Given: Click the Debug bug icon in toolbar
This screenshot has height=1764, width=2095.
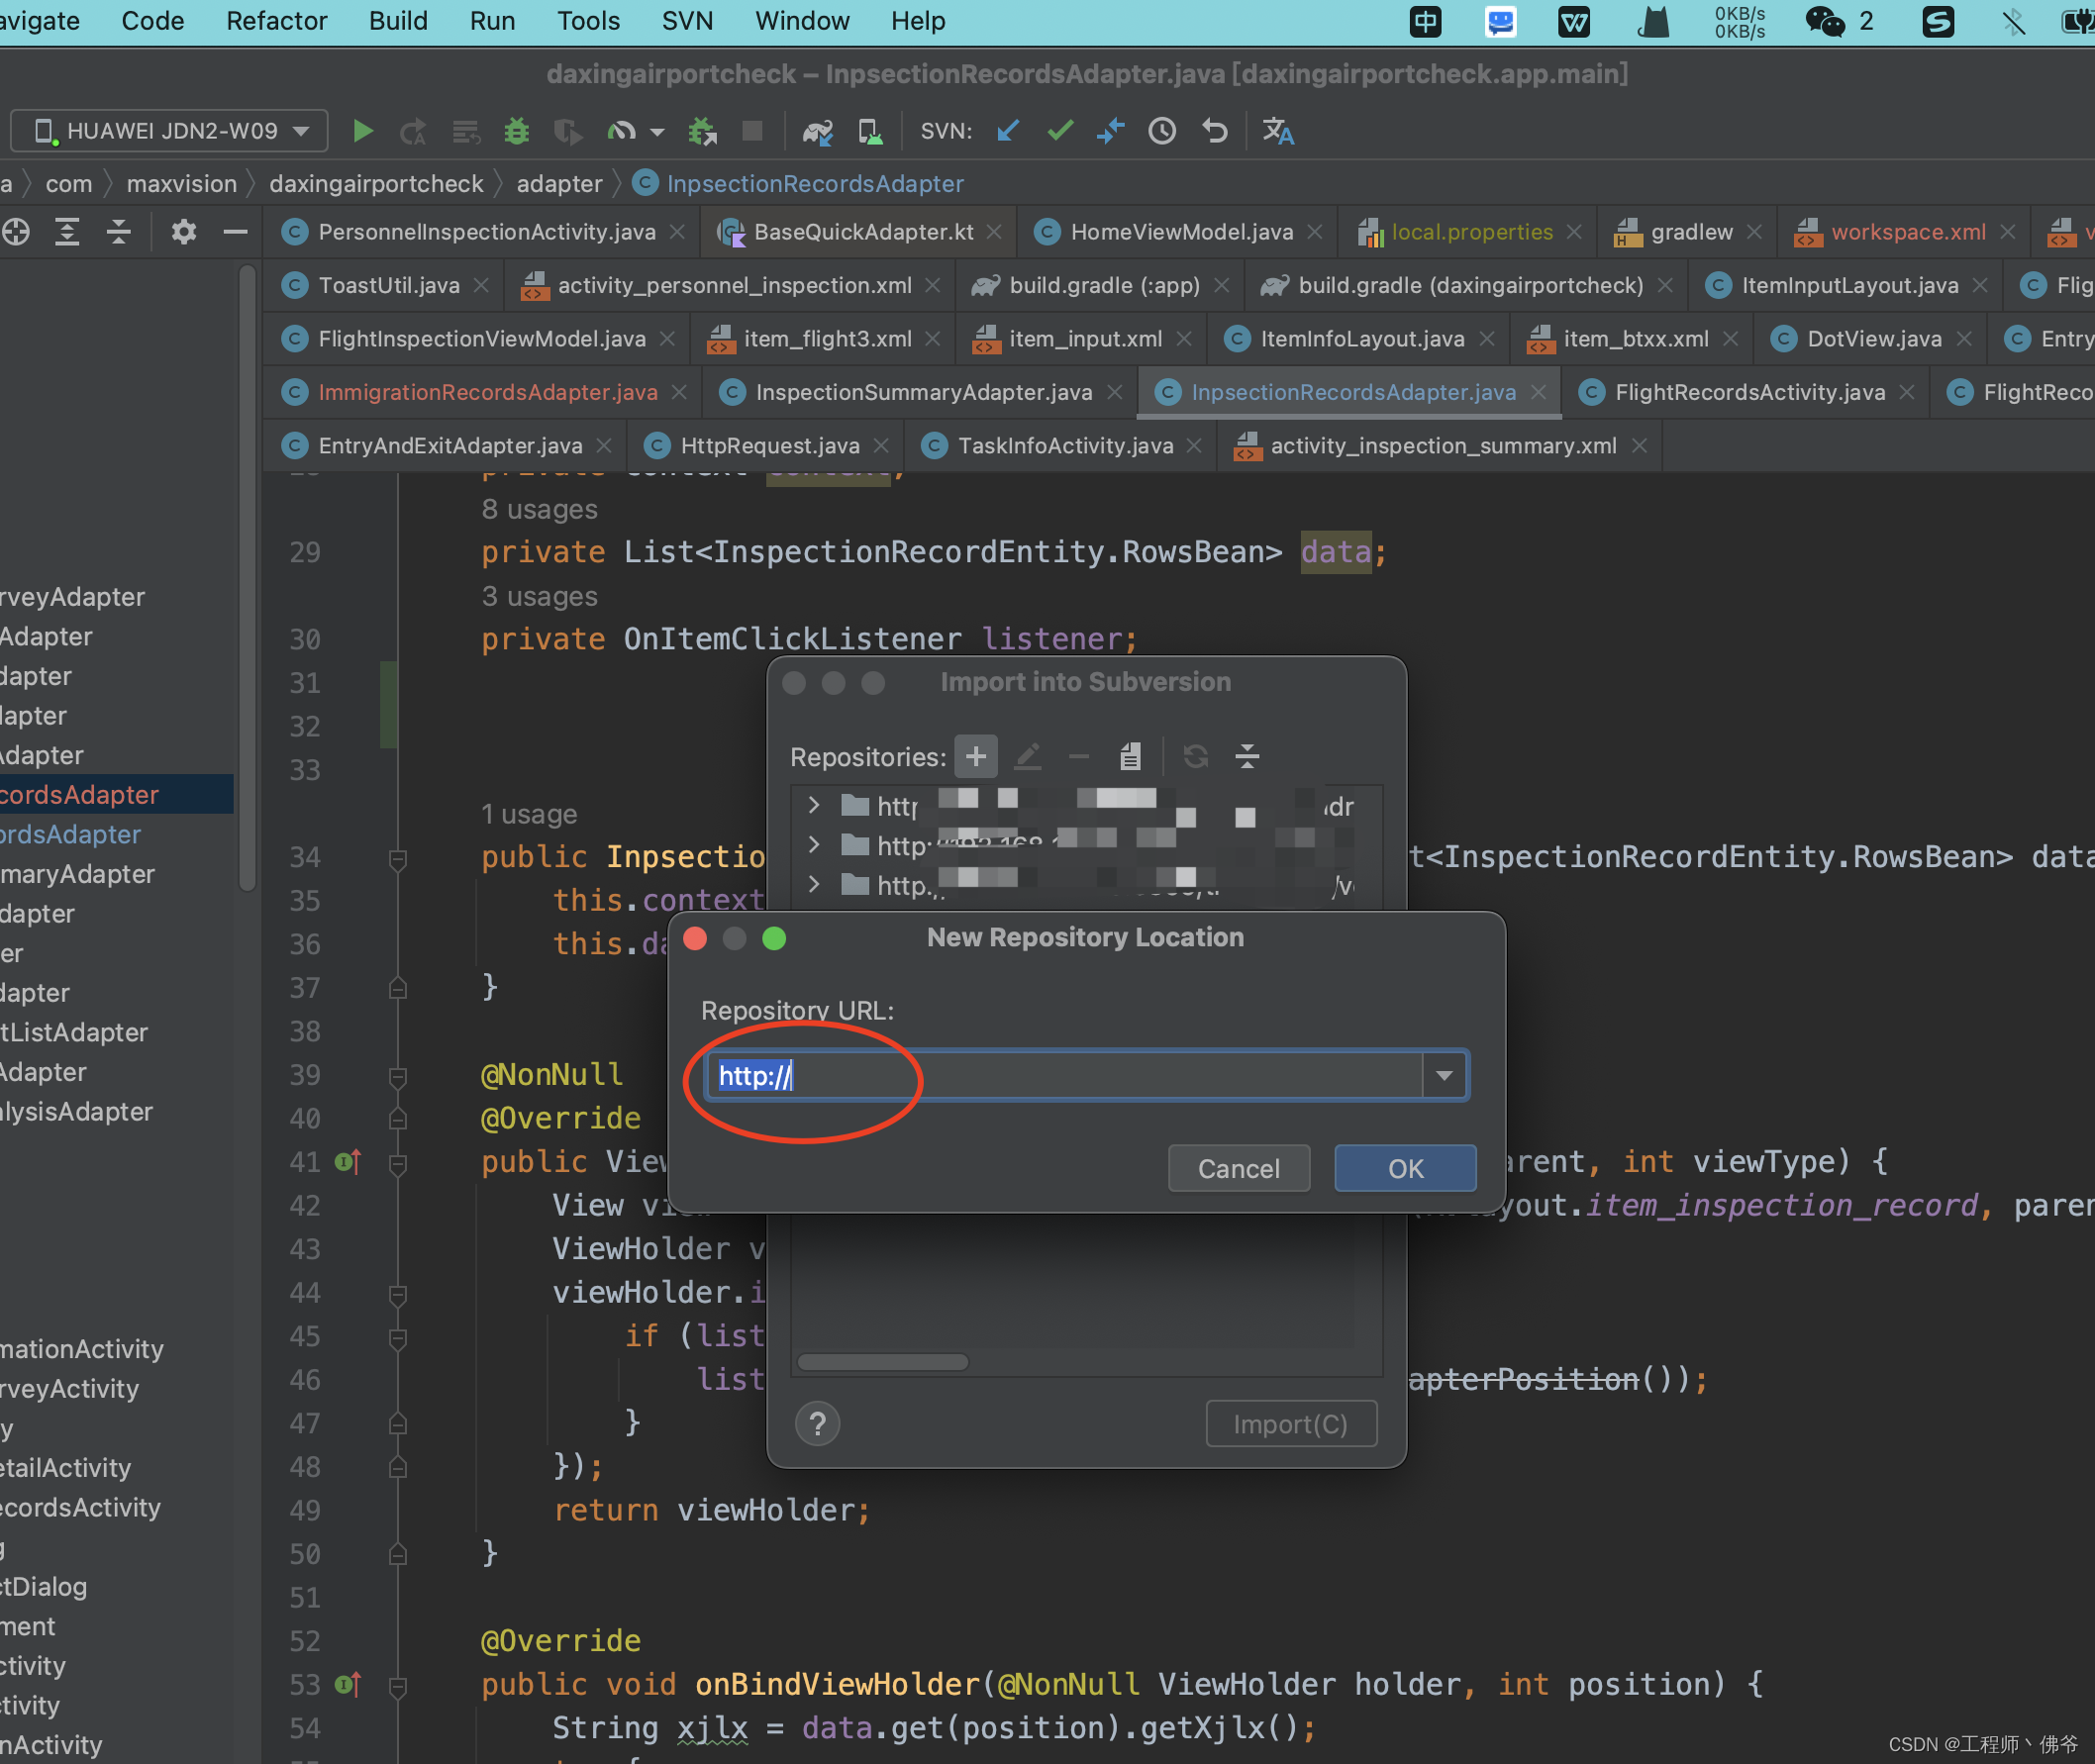Looking at the screenshot, I should point(517,131).
